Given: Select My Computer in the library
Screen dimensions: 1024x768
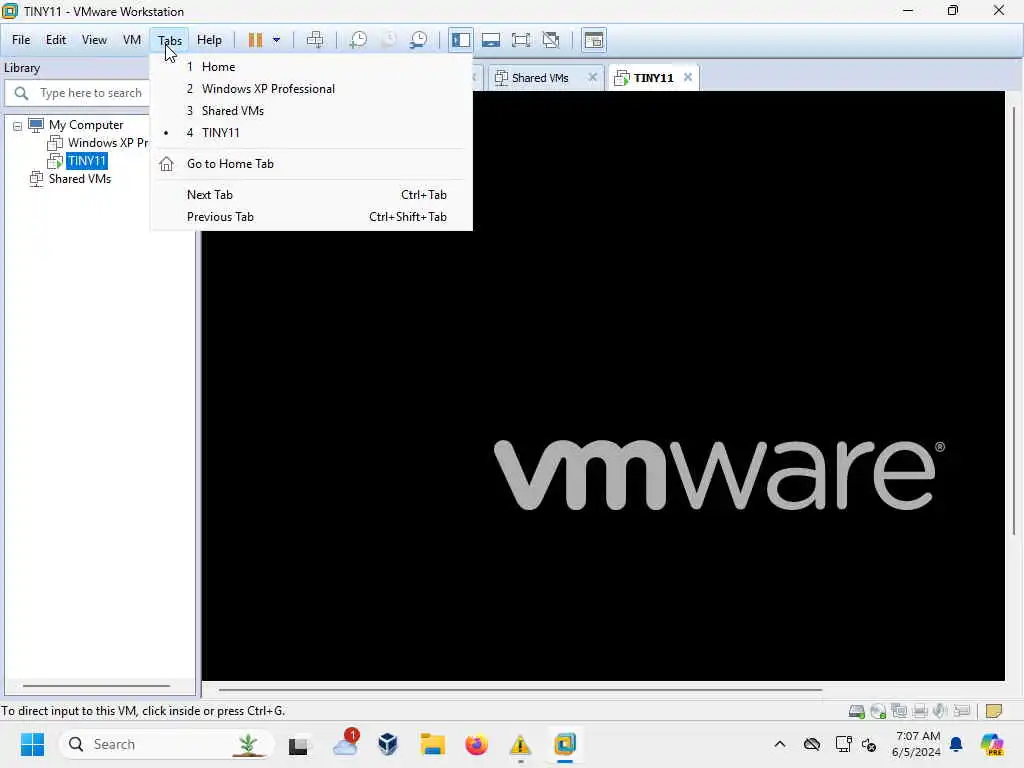Looking at the screenshot, I should pyautogui.click(x=86, y=125).
